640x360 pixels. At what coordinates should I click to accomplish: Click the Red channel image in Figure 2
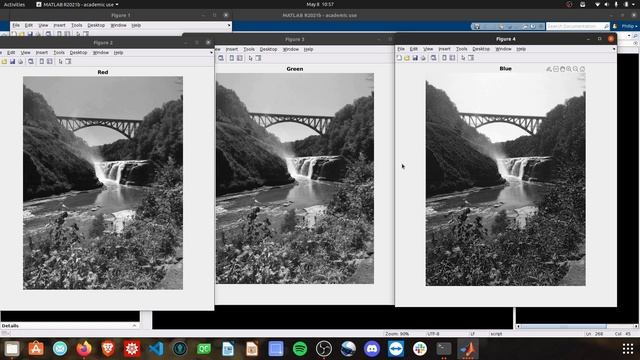click(x=103, y=183)
